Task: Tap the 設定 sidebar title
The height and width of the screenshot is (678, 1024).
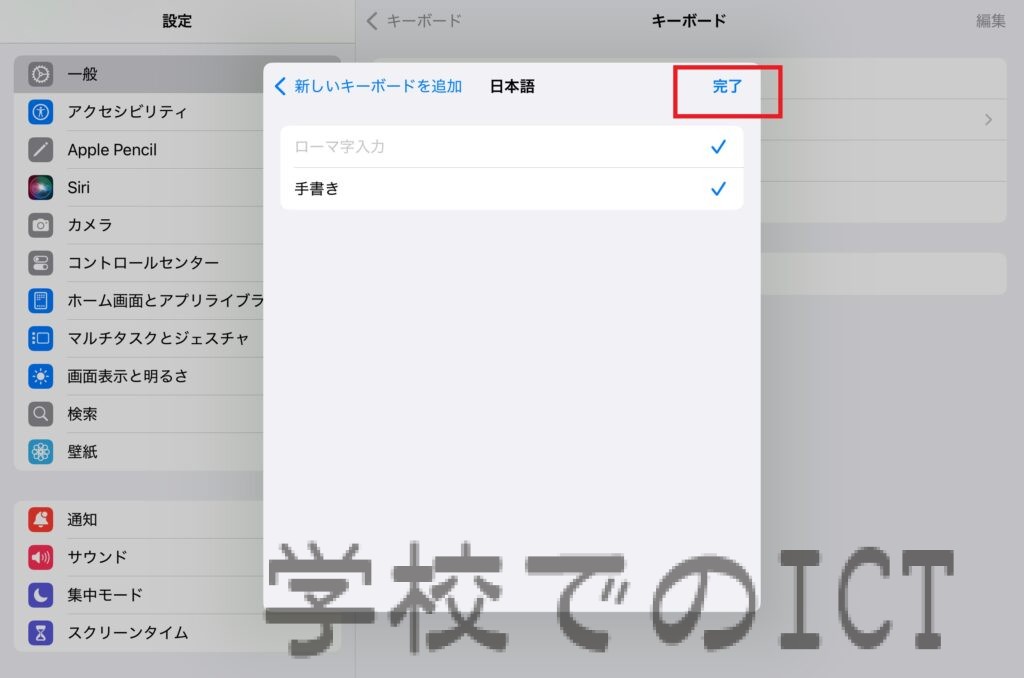Action: click(177, 21)
